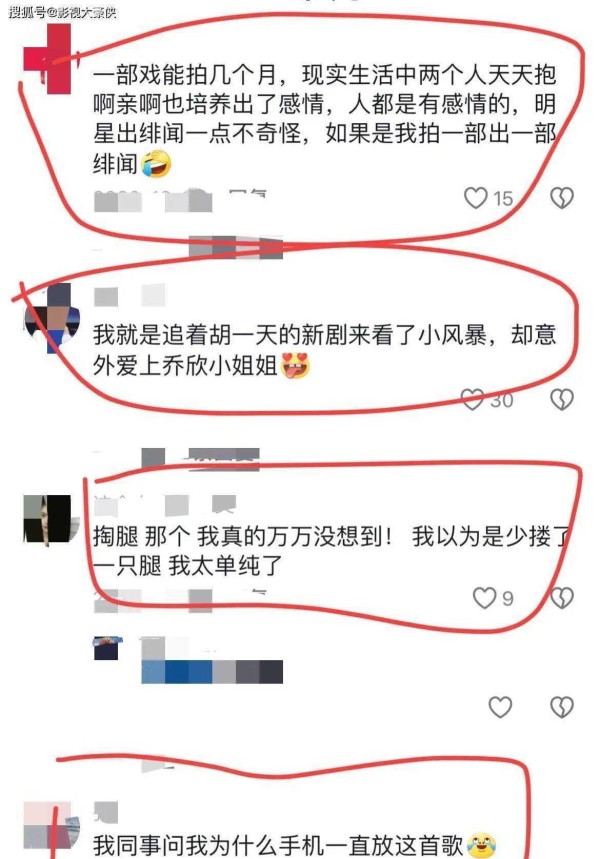Tap 搜狐号@影视大豪侠 watermark

62,12
